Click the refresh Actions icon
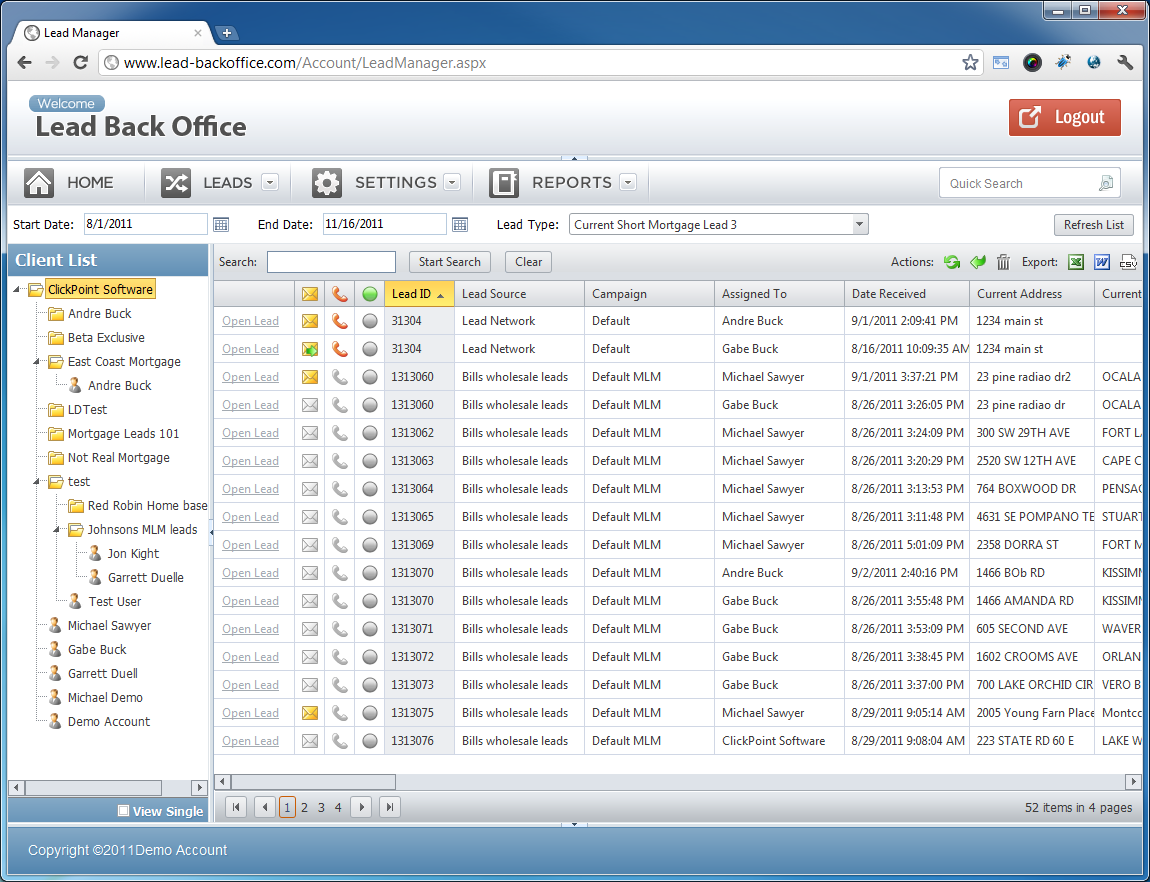This screenshot has height=882, width=1150. [952, 262]
